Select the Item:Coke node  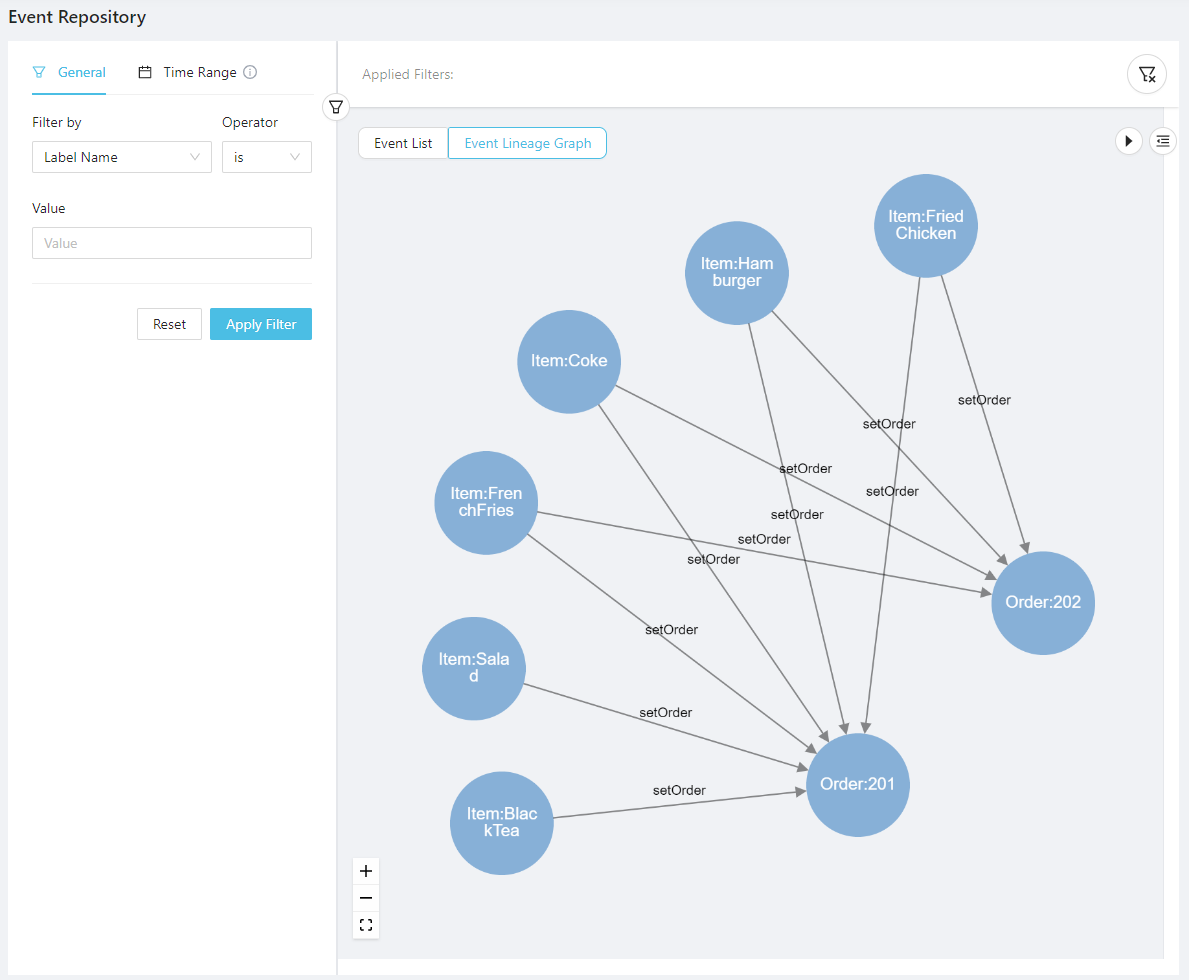[569, 361]
